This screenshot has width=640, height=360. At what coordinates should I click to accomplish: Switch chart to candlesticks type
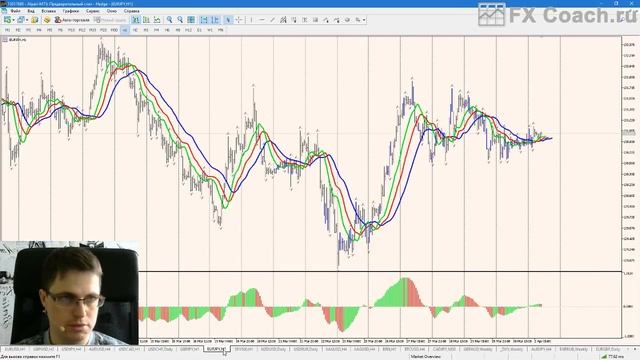pyautogui.click(x=146, y=20)
